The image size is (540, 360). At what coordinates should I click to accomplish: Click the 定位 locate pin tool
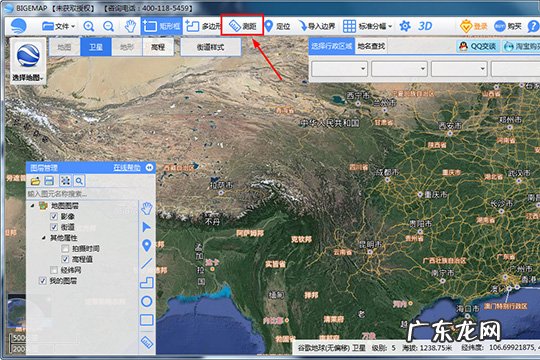point(278,26)
